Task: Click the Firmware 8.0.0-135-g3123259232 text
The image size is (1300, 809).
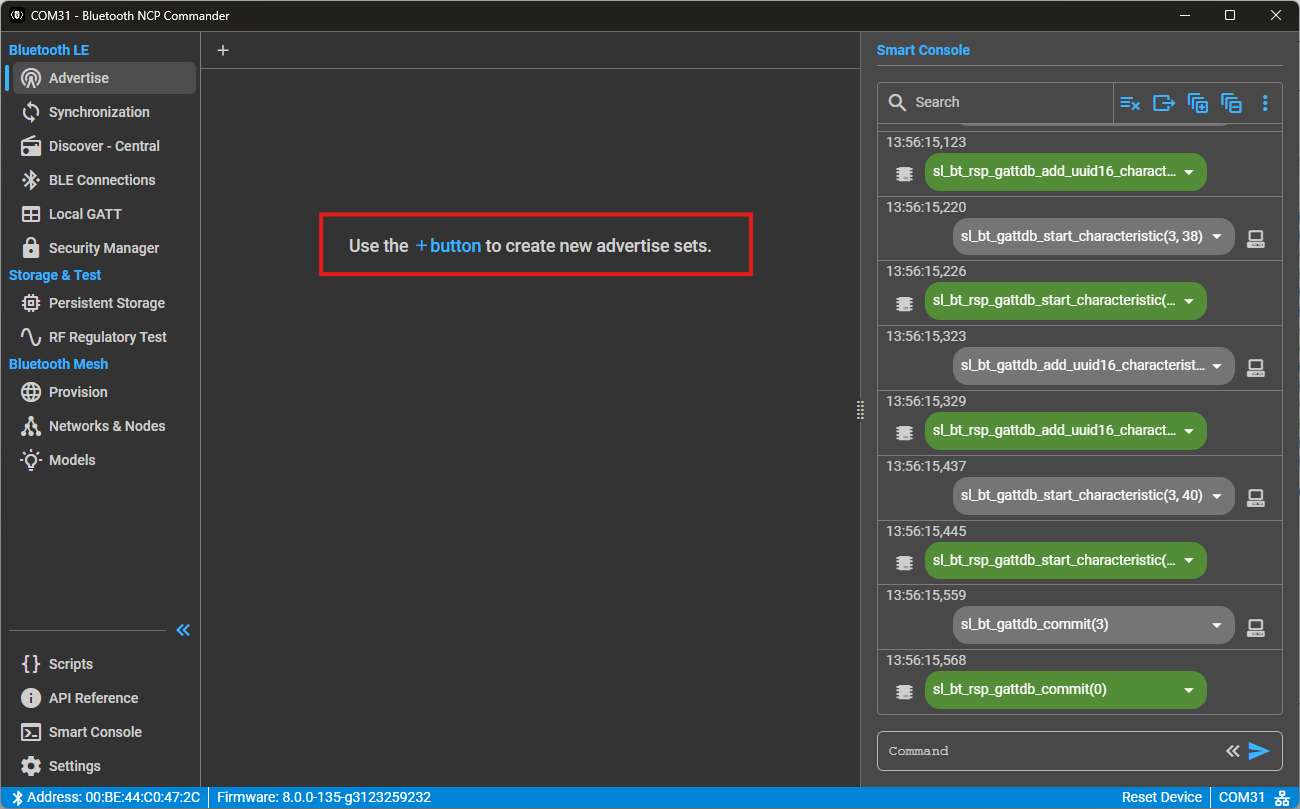Action: click(x=324, y=797)
